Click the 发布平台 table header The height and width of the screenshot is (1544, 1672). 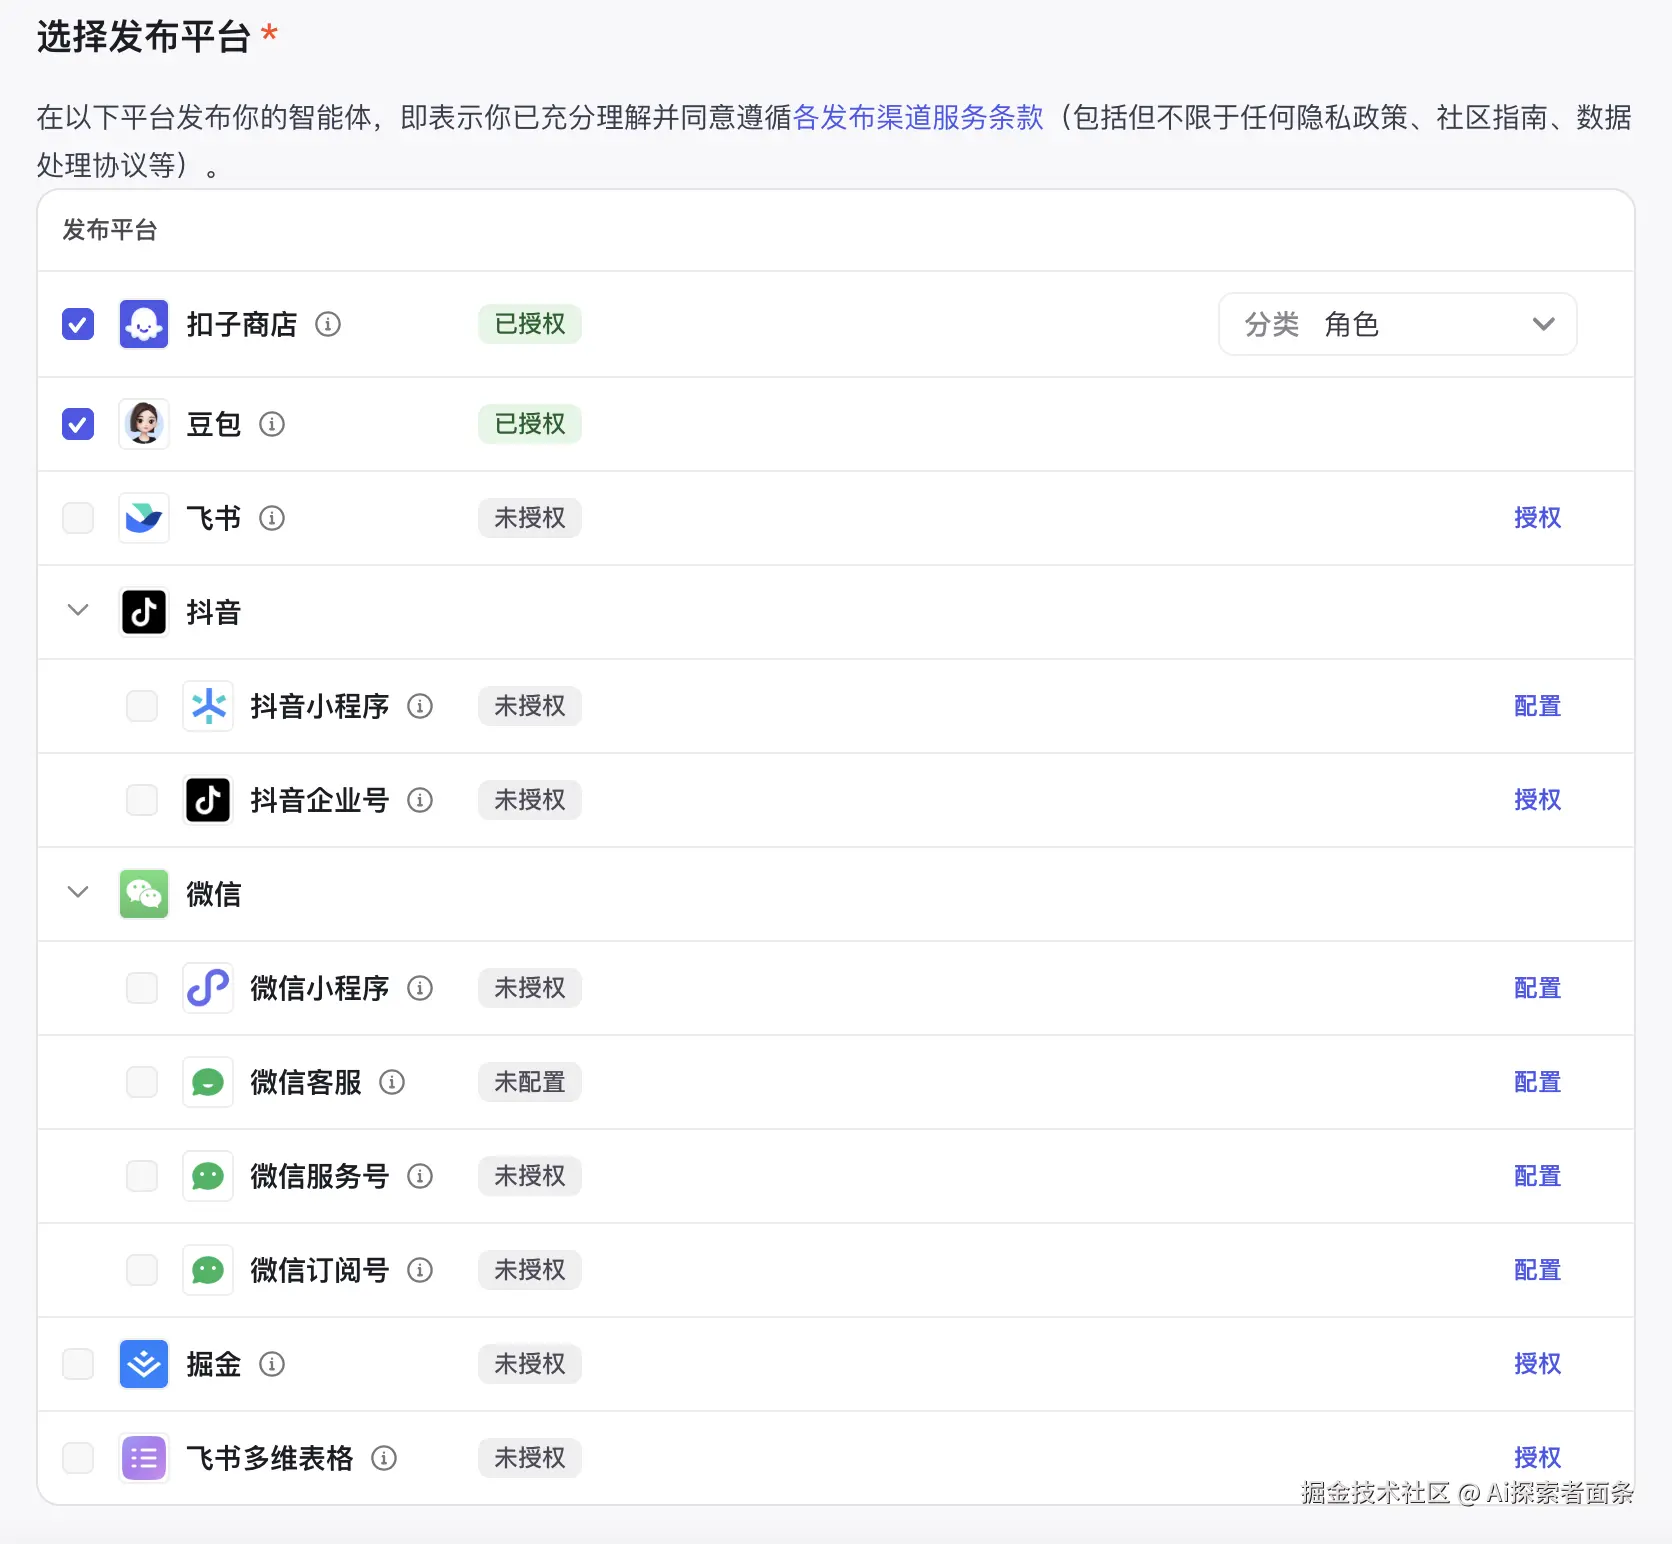coord(110,230)
